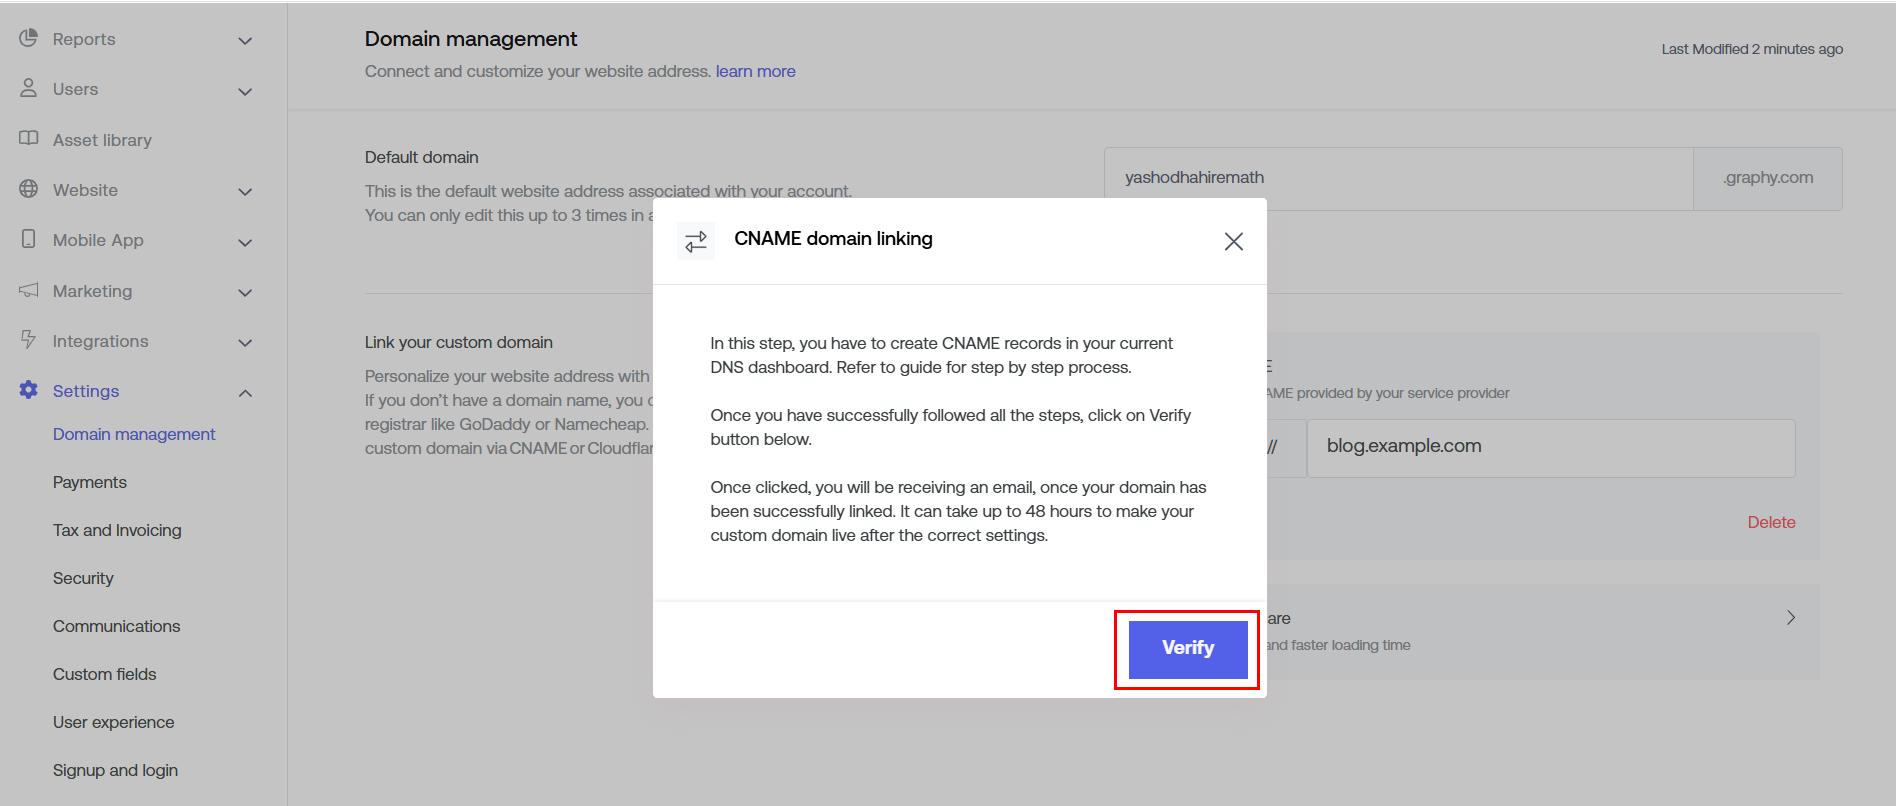This screenshot has height=806, width=1896.
Task: Close the CNAME domain linking dialog
Action: (1233, 241)
